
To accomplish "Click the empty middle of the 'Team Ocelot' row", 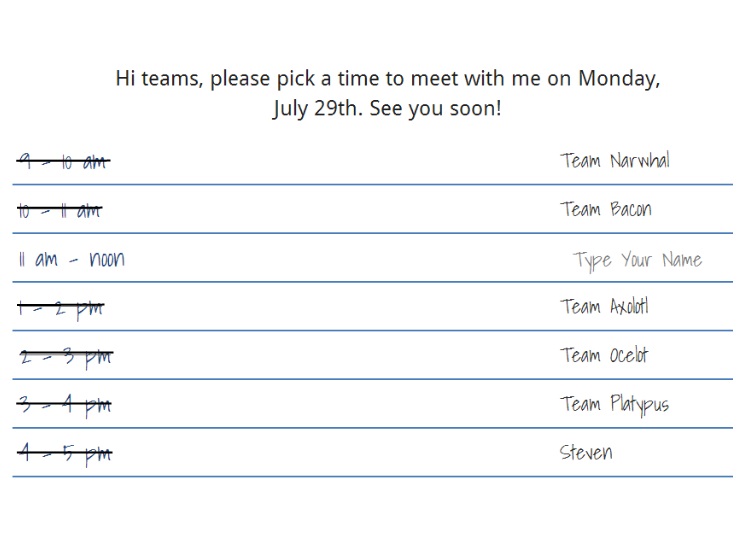I will click(x=333, y=356).
